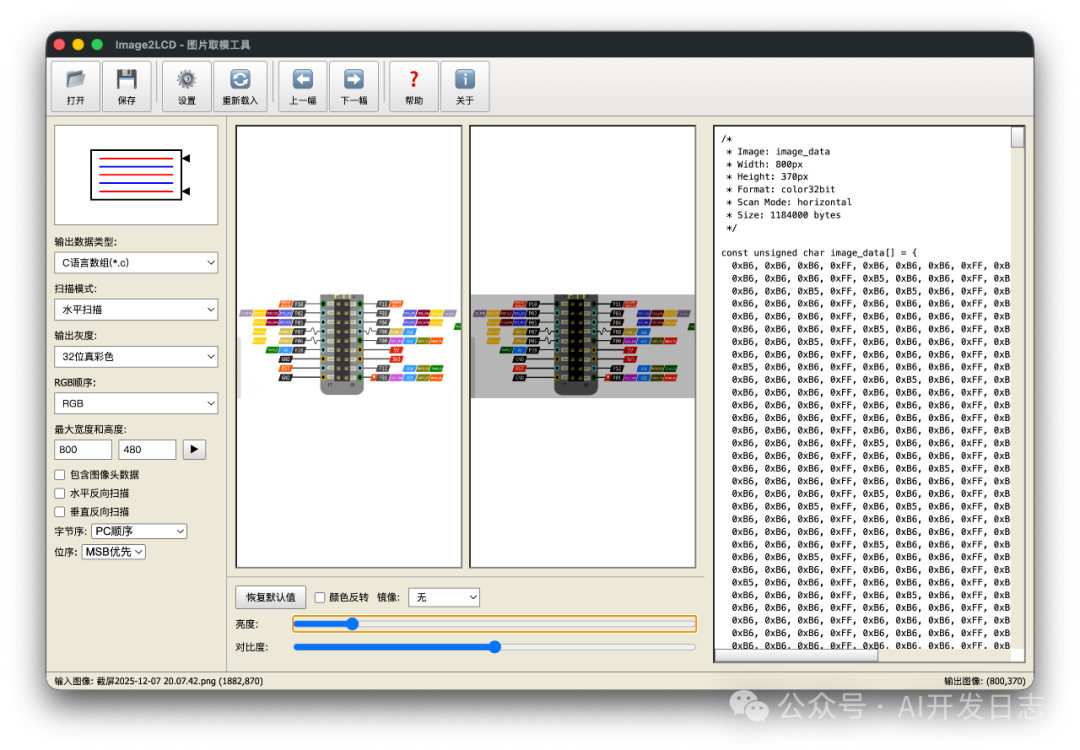
Task: Toggle 垂直反向扫描 checkbox
Action: 60,512
